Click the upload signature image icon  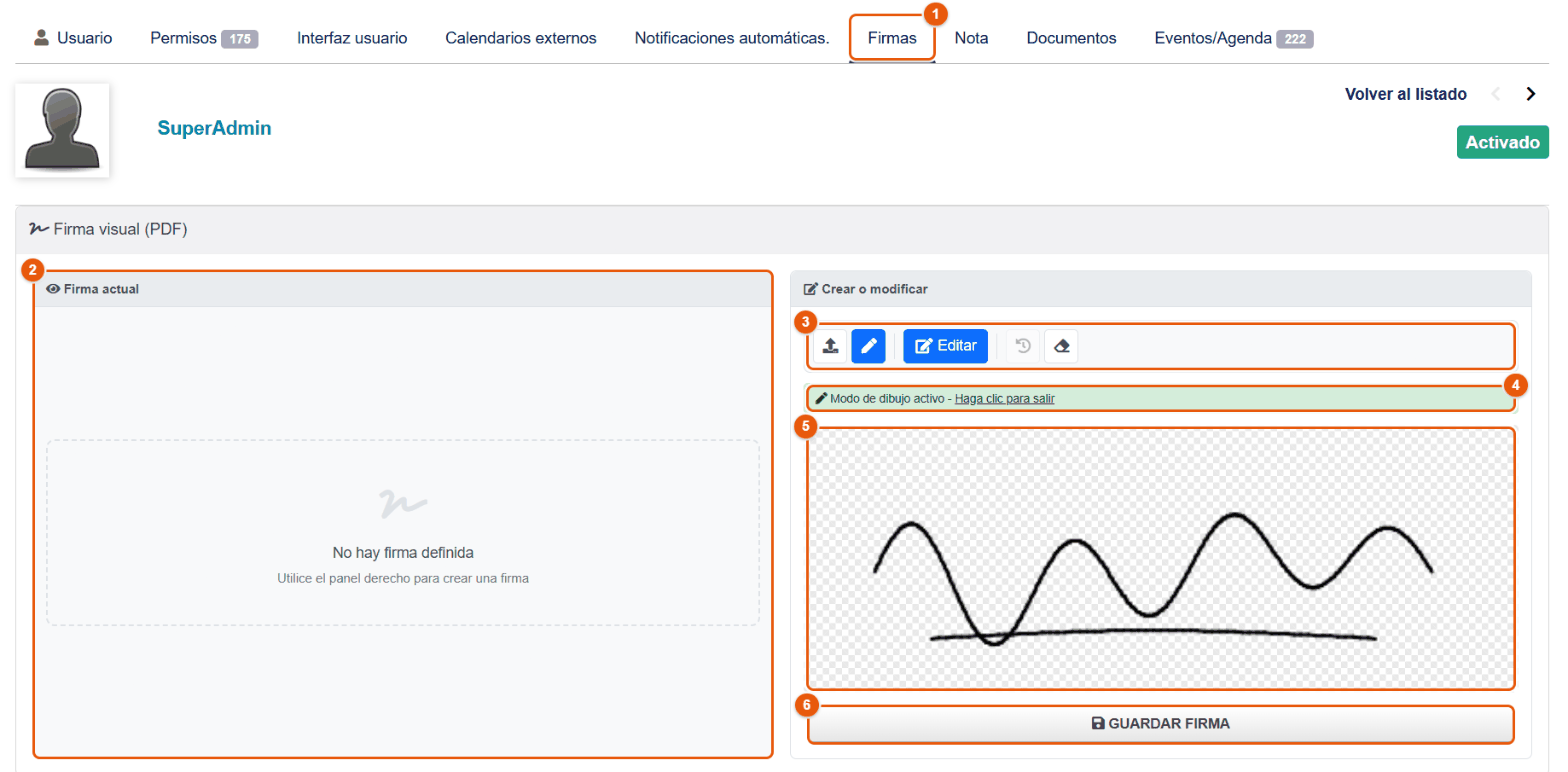[830, 346]
